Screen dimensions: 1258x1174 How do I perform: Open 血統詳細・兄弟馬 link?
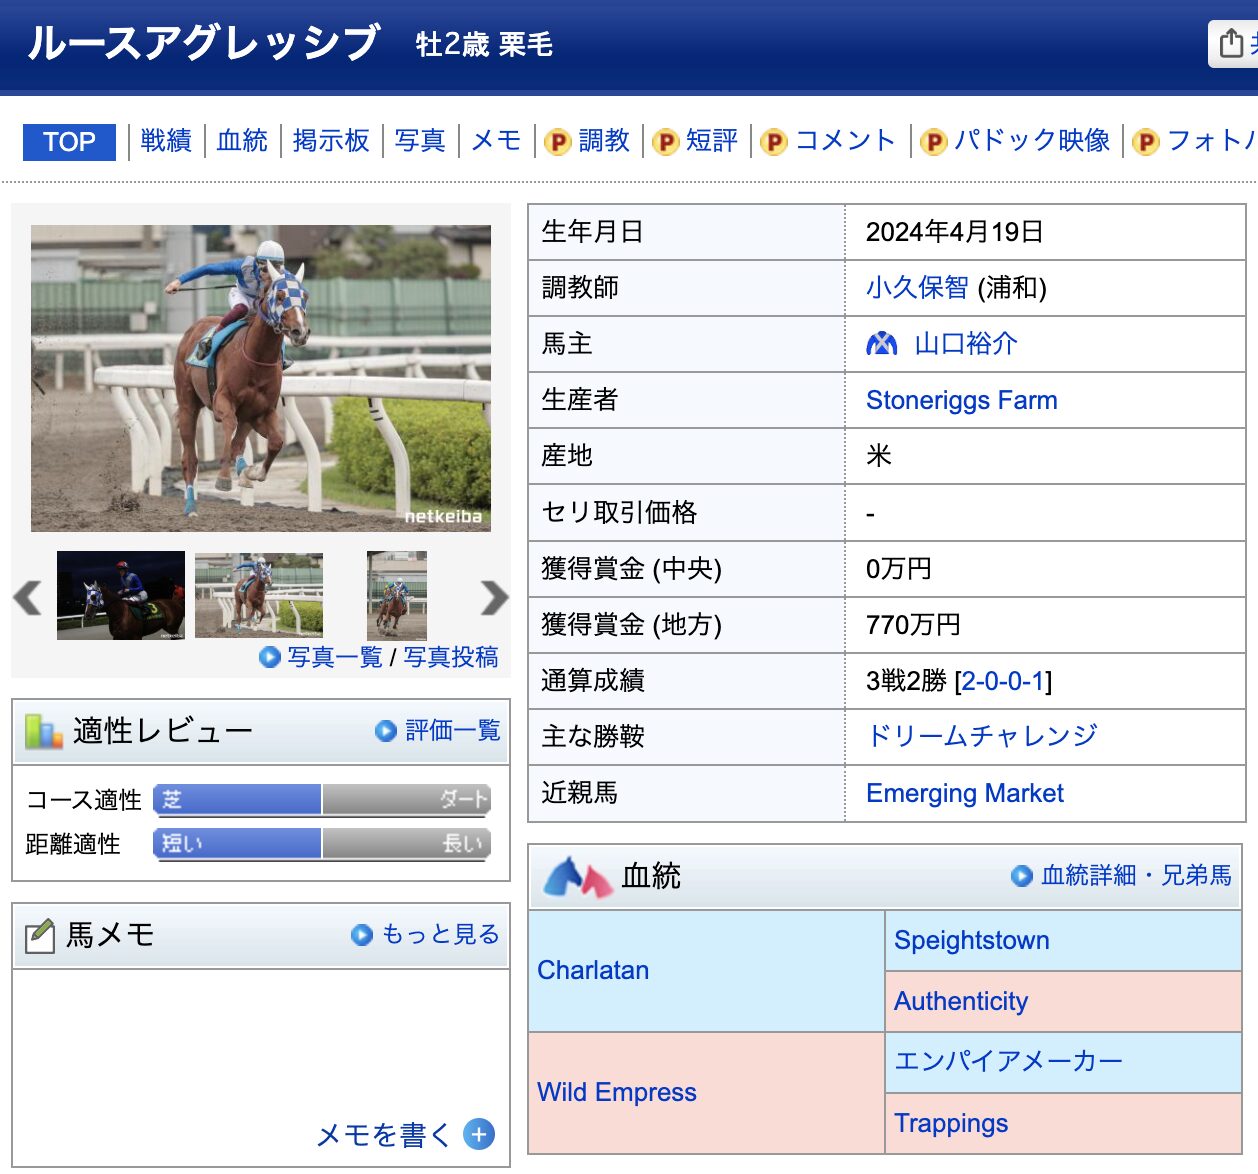(1136, 876)
